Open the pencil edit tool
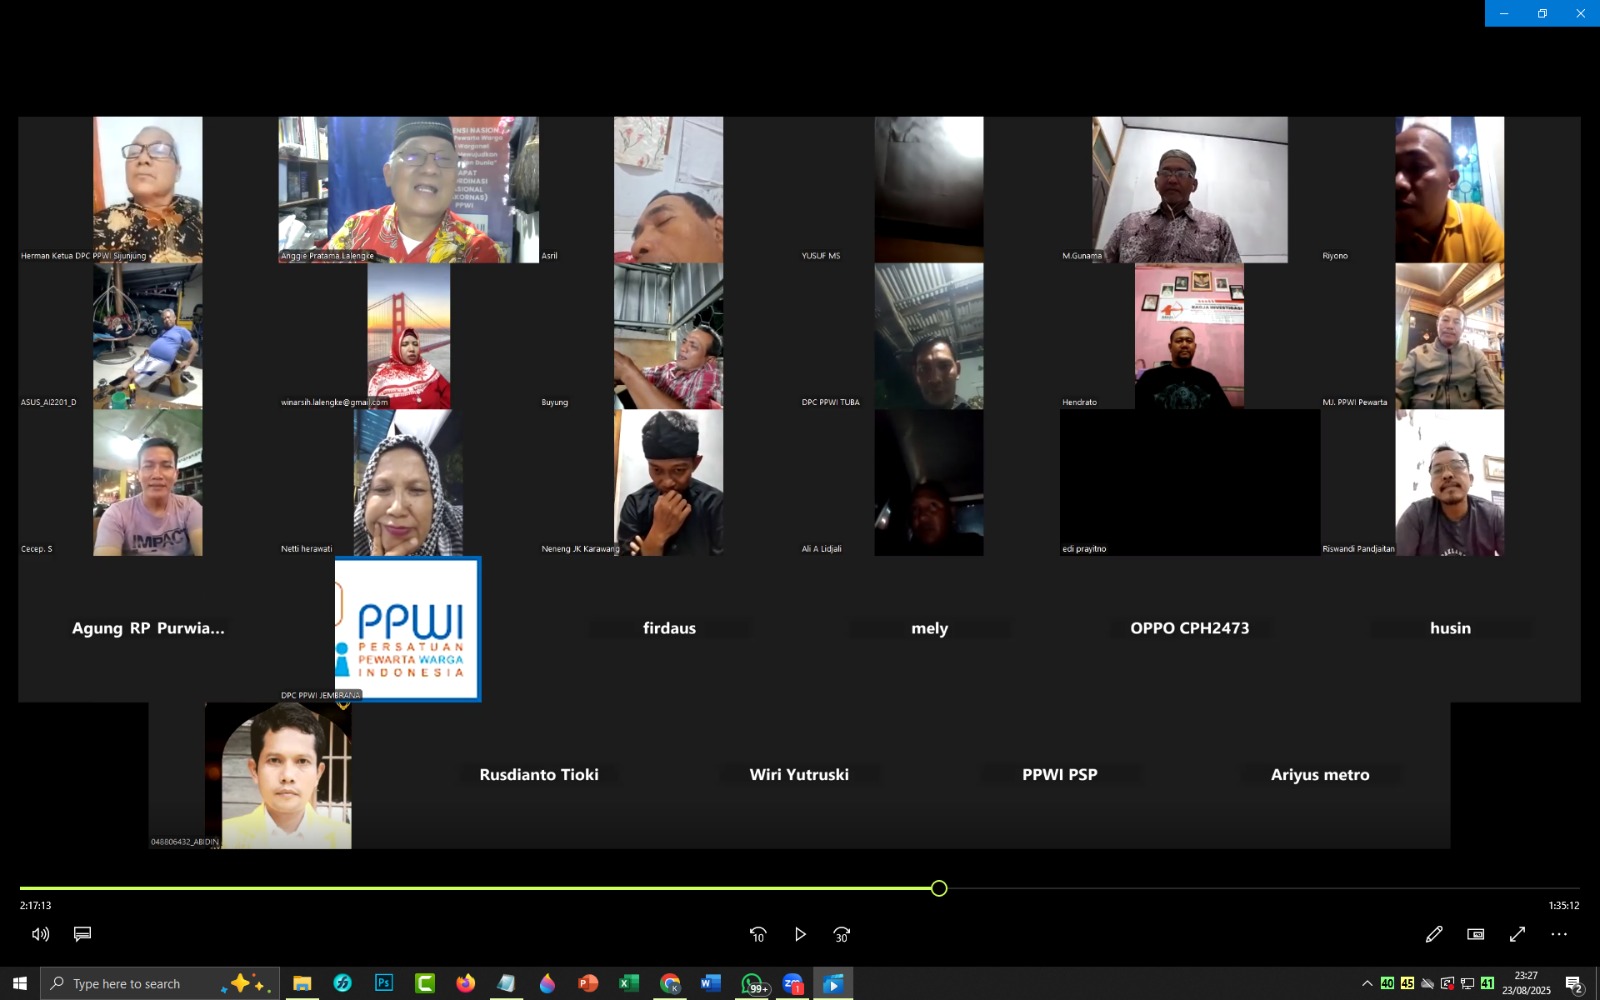 1434,934
